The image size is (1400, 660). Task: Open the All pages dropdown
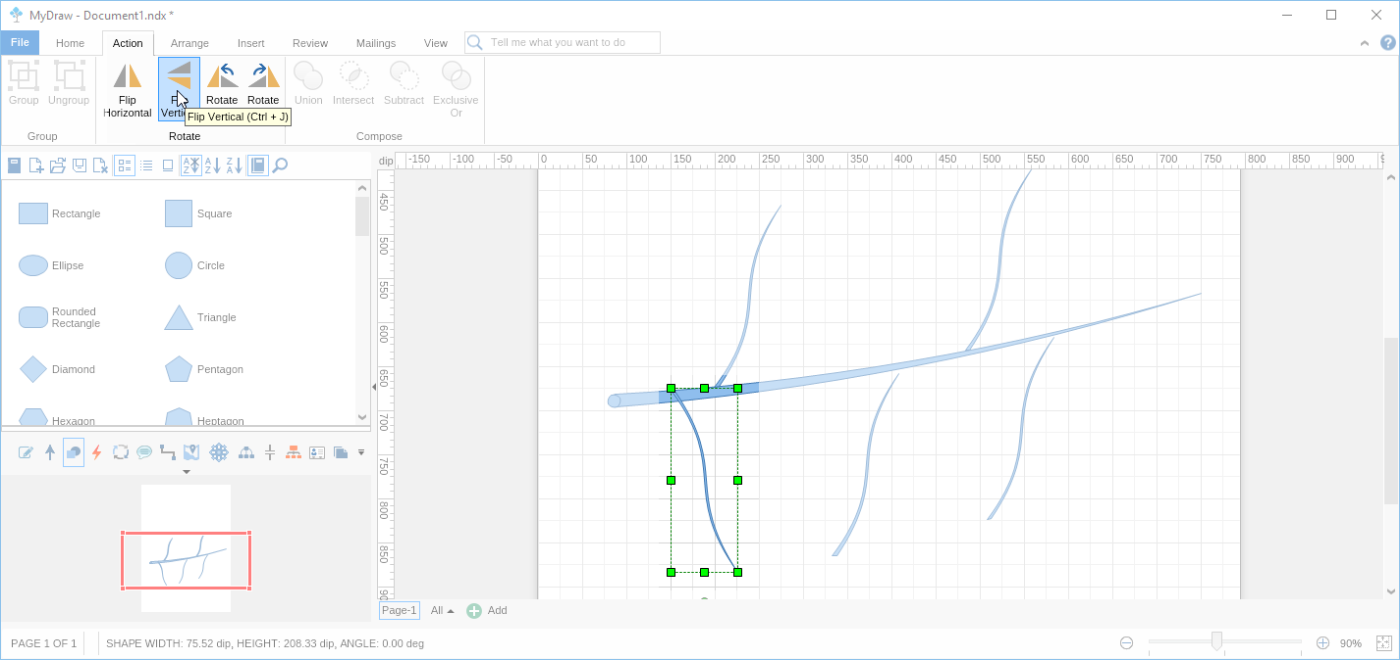(442, 611)
